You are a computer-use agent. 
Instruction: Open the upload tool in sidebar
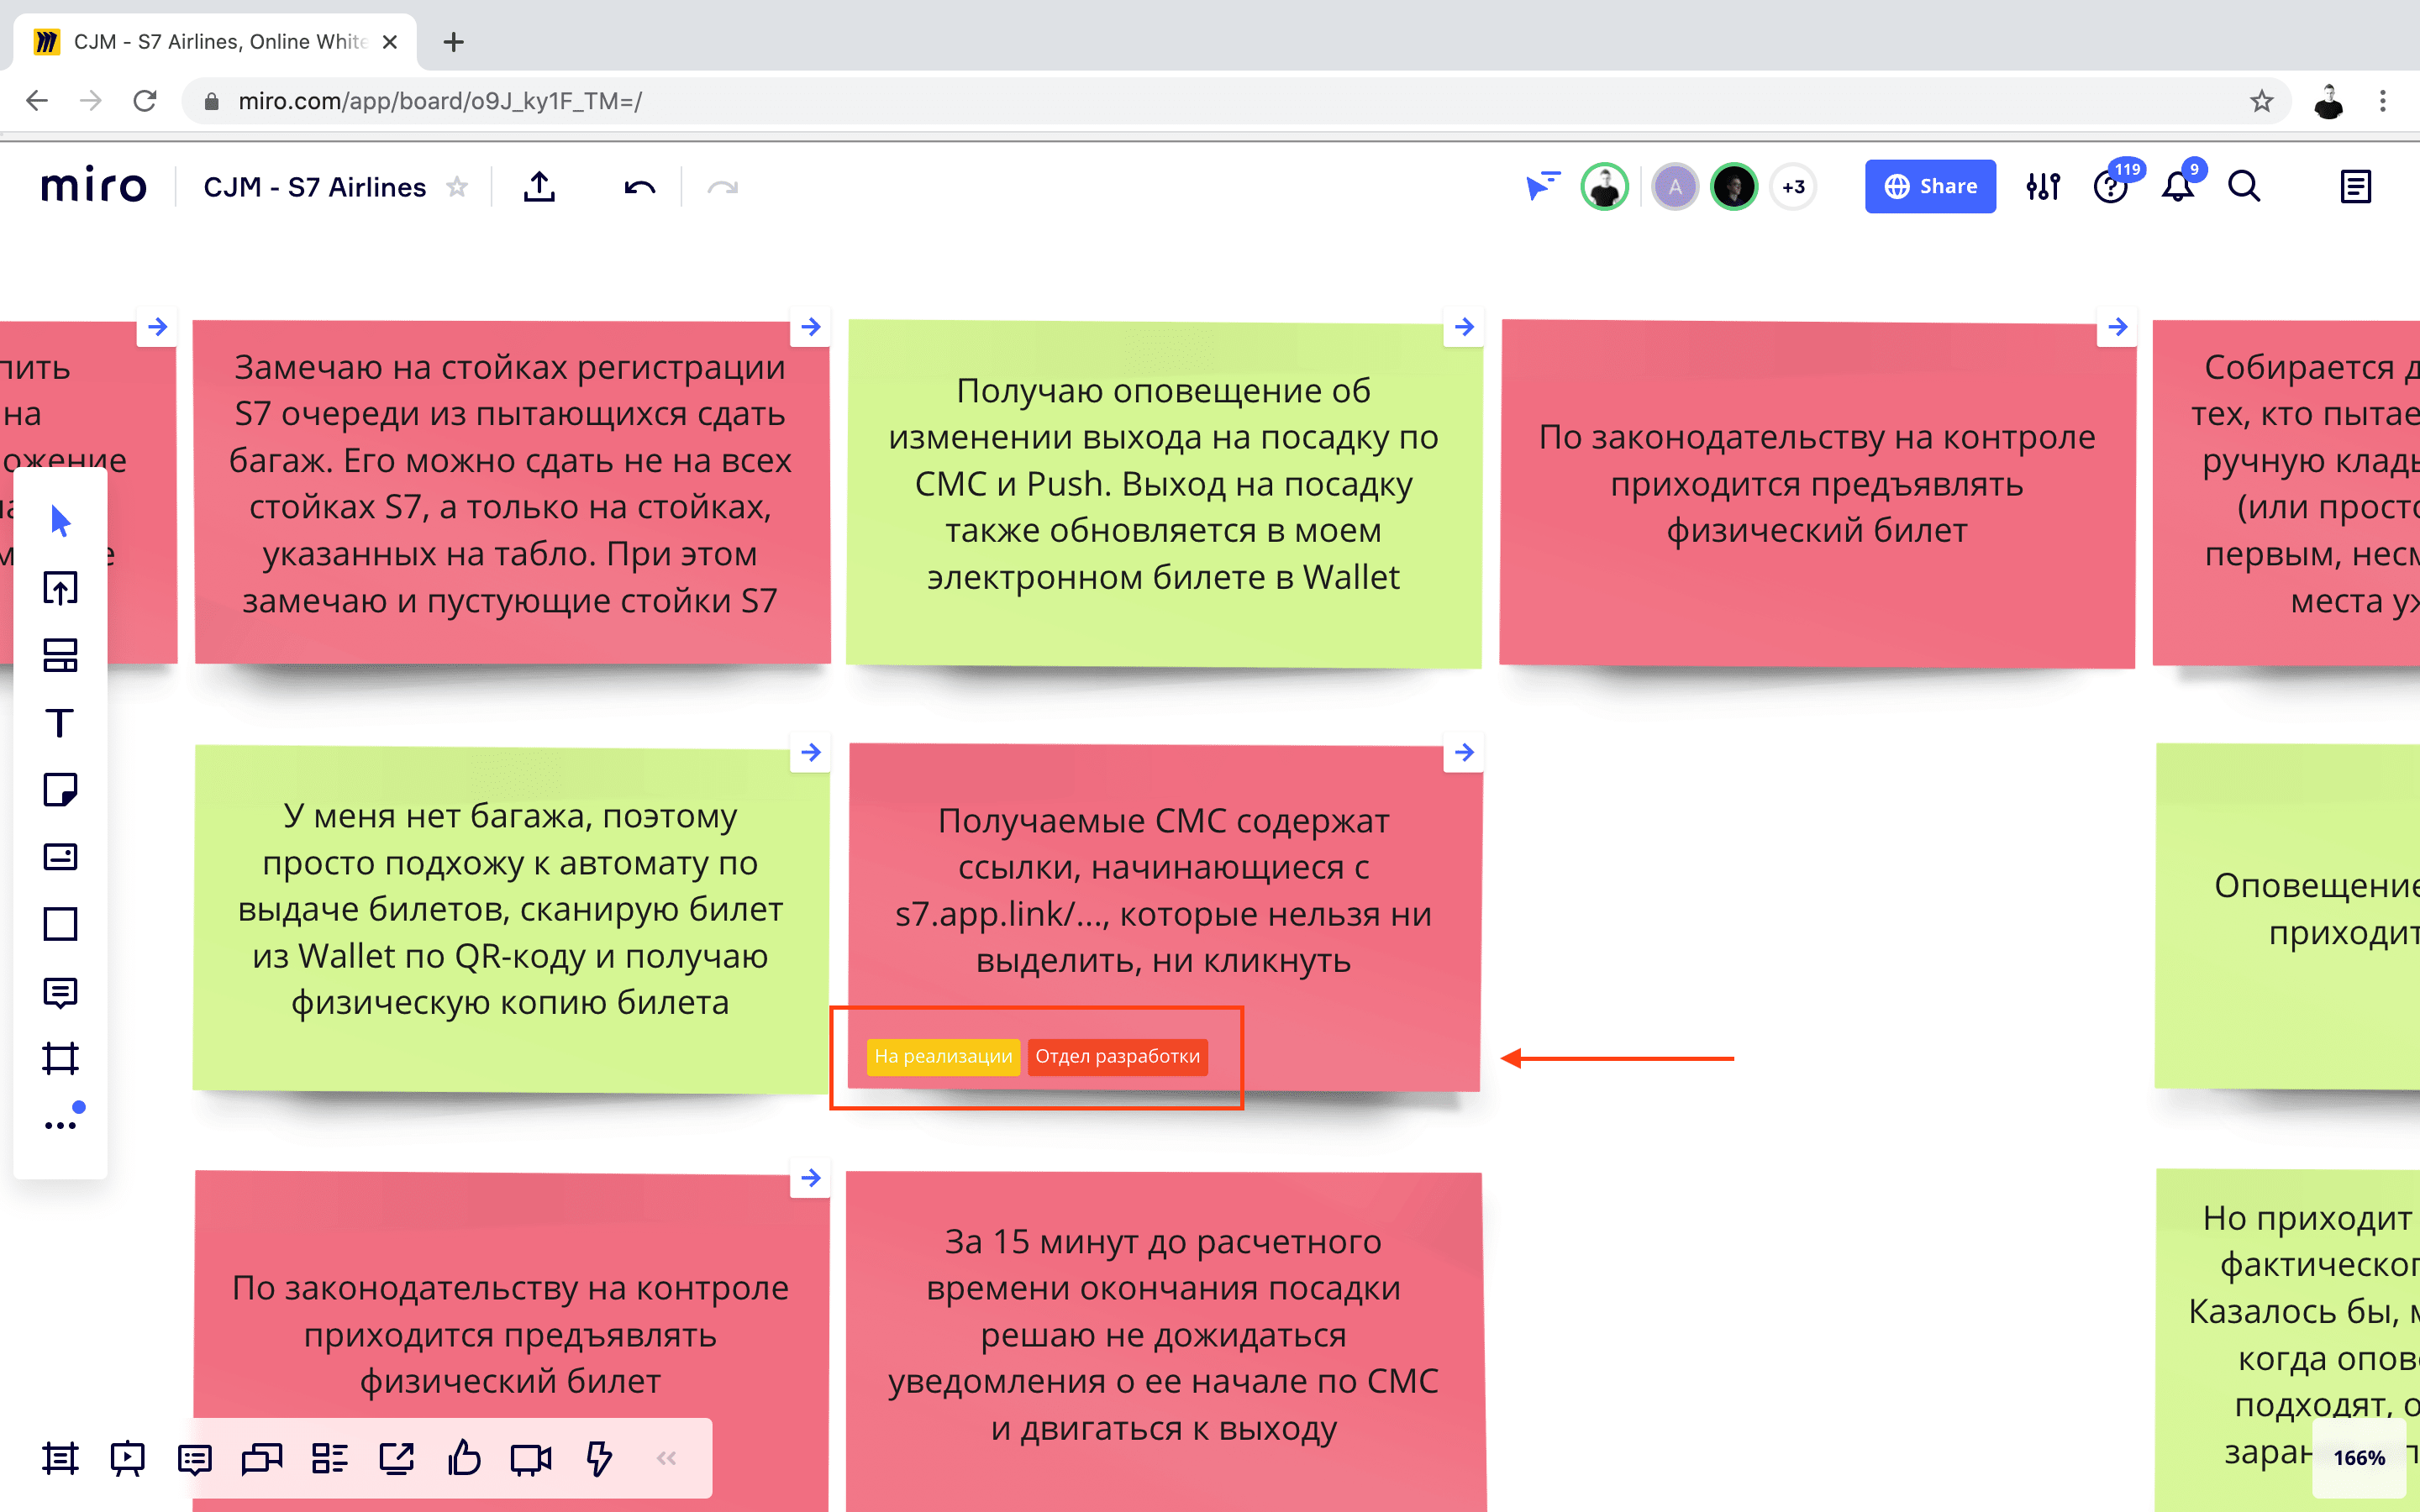(60, 589)
